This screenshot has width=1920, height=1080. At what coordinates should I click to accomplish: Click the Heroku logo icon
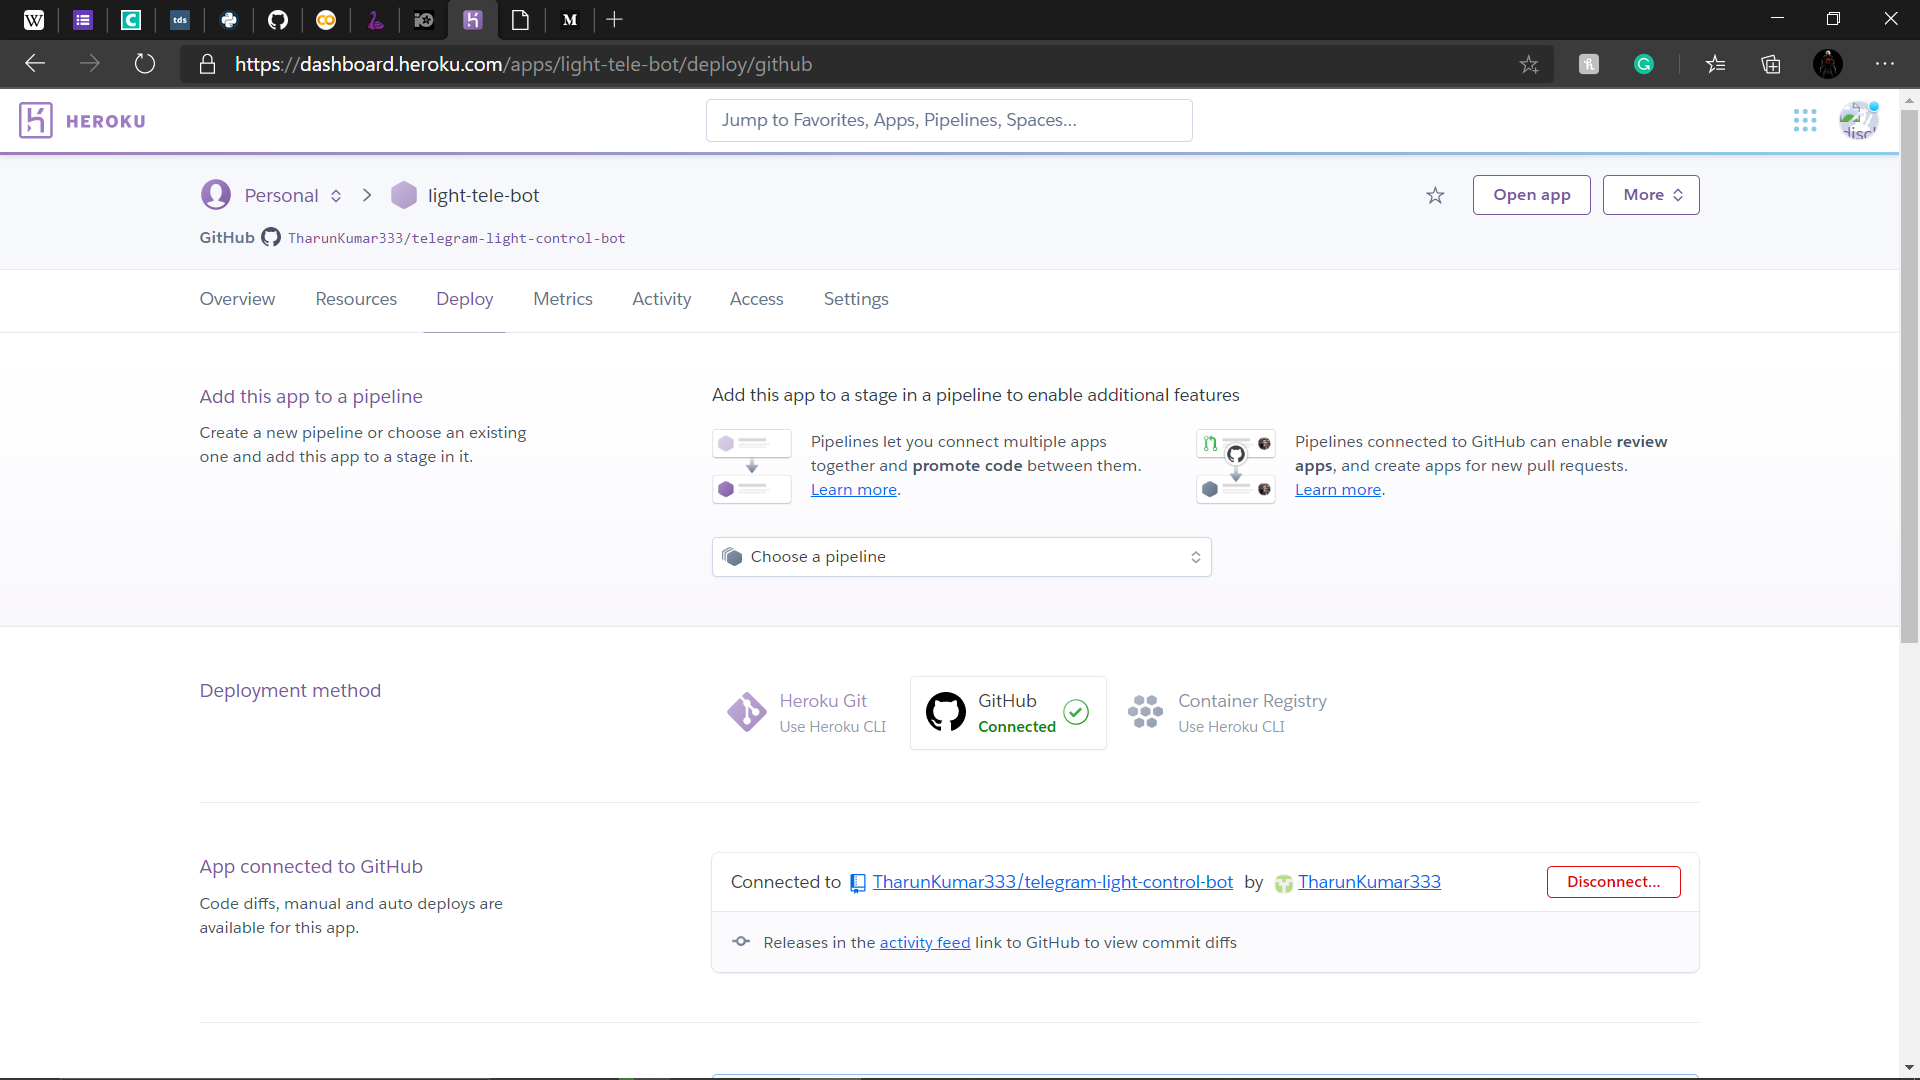coord(36,121)
